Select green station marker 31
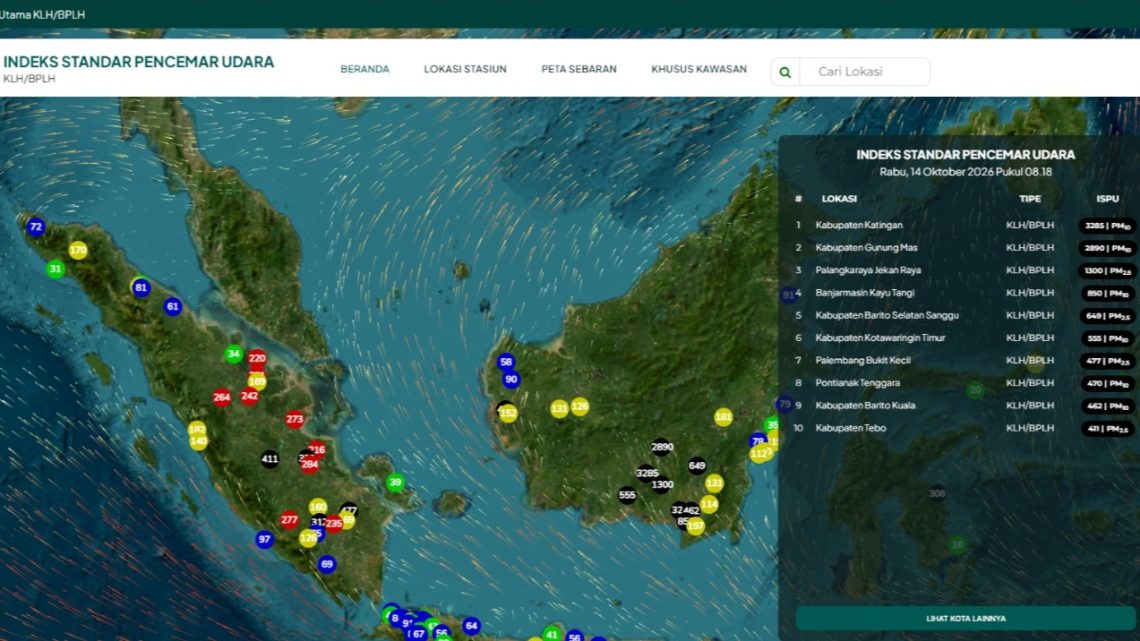The height and width of the screenshot is (641, 1140). [55, 269]
